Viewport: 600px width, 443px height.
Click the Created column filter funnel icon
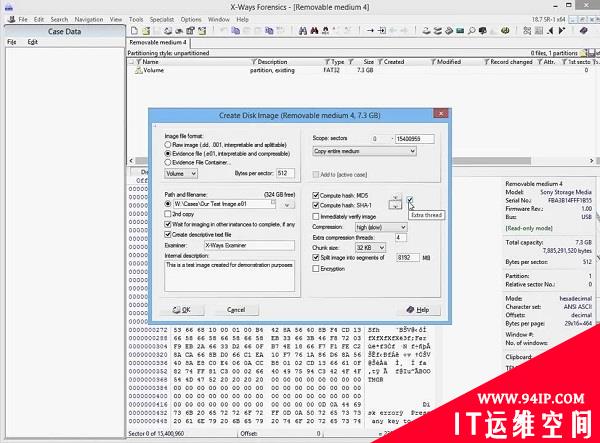(380, 62)
